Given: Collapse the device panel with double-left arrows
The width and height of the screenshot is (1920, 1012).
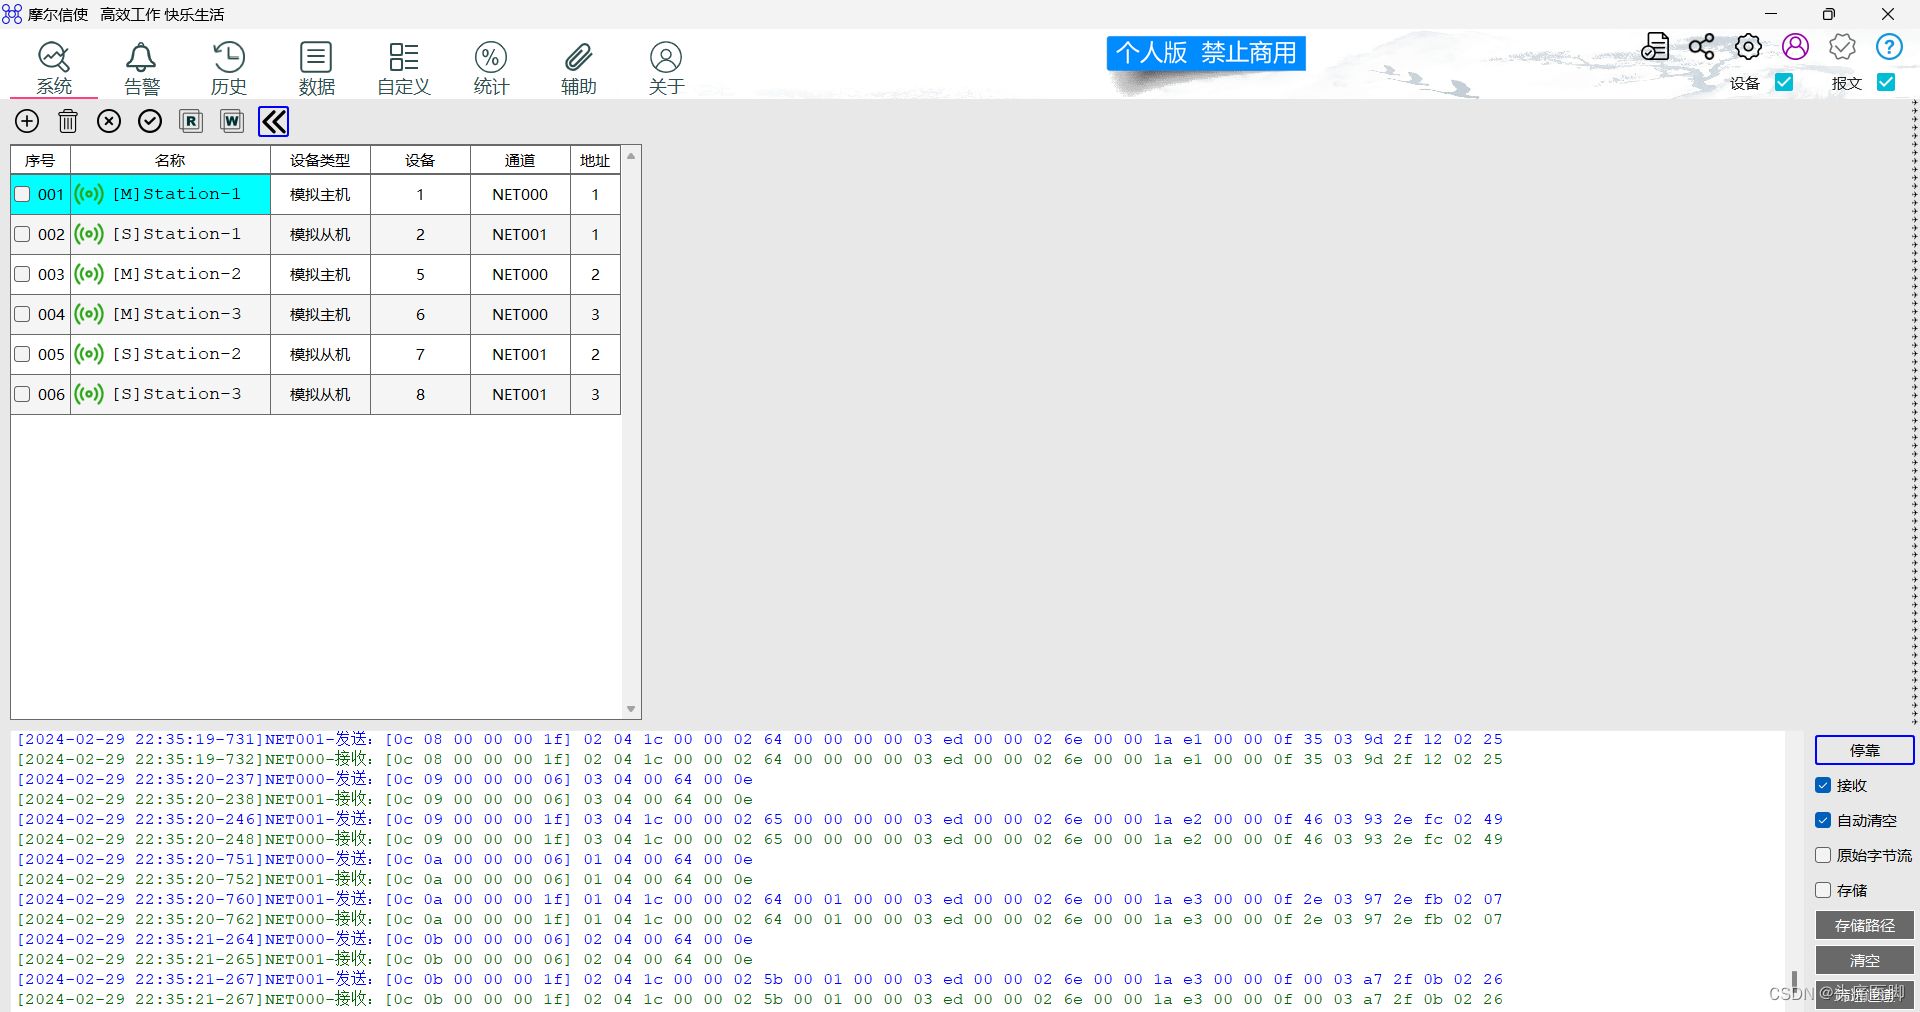Looking at the screenshot, I should [x=272, y=121].
